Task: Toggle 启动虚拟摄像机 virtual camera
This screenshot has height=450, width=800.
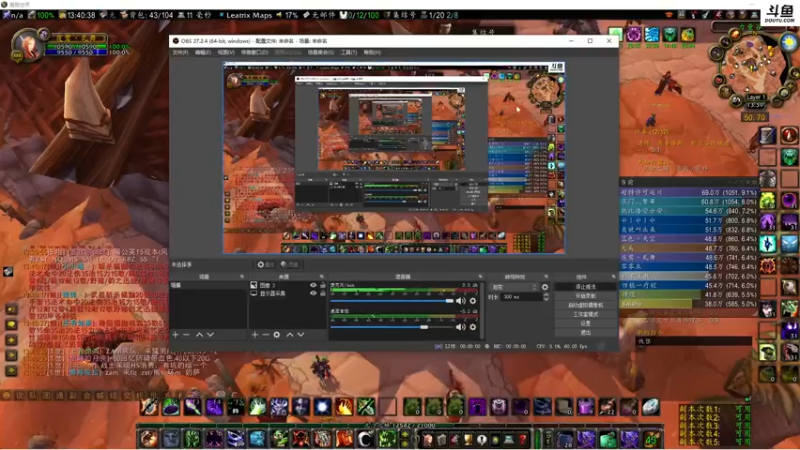Action: click(585, 305)
